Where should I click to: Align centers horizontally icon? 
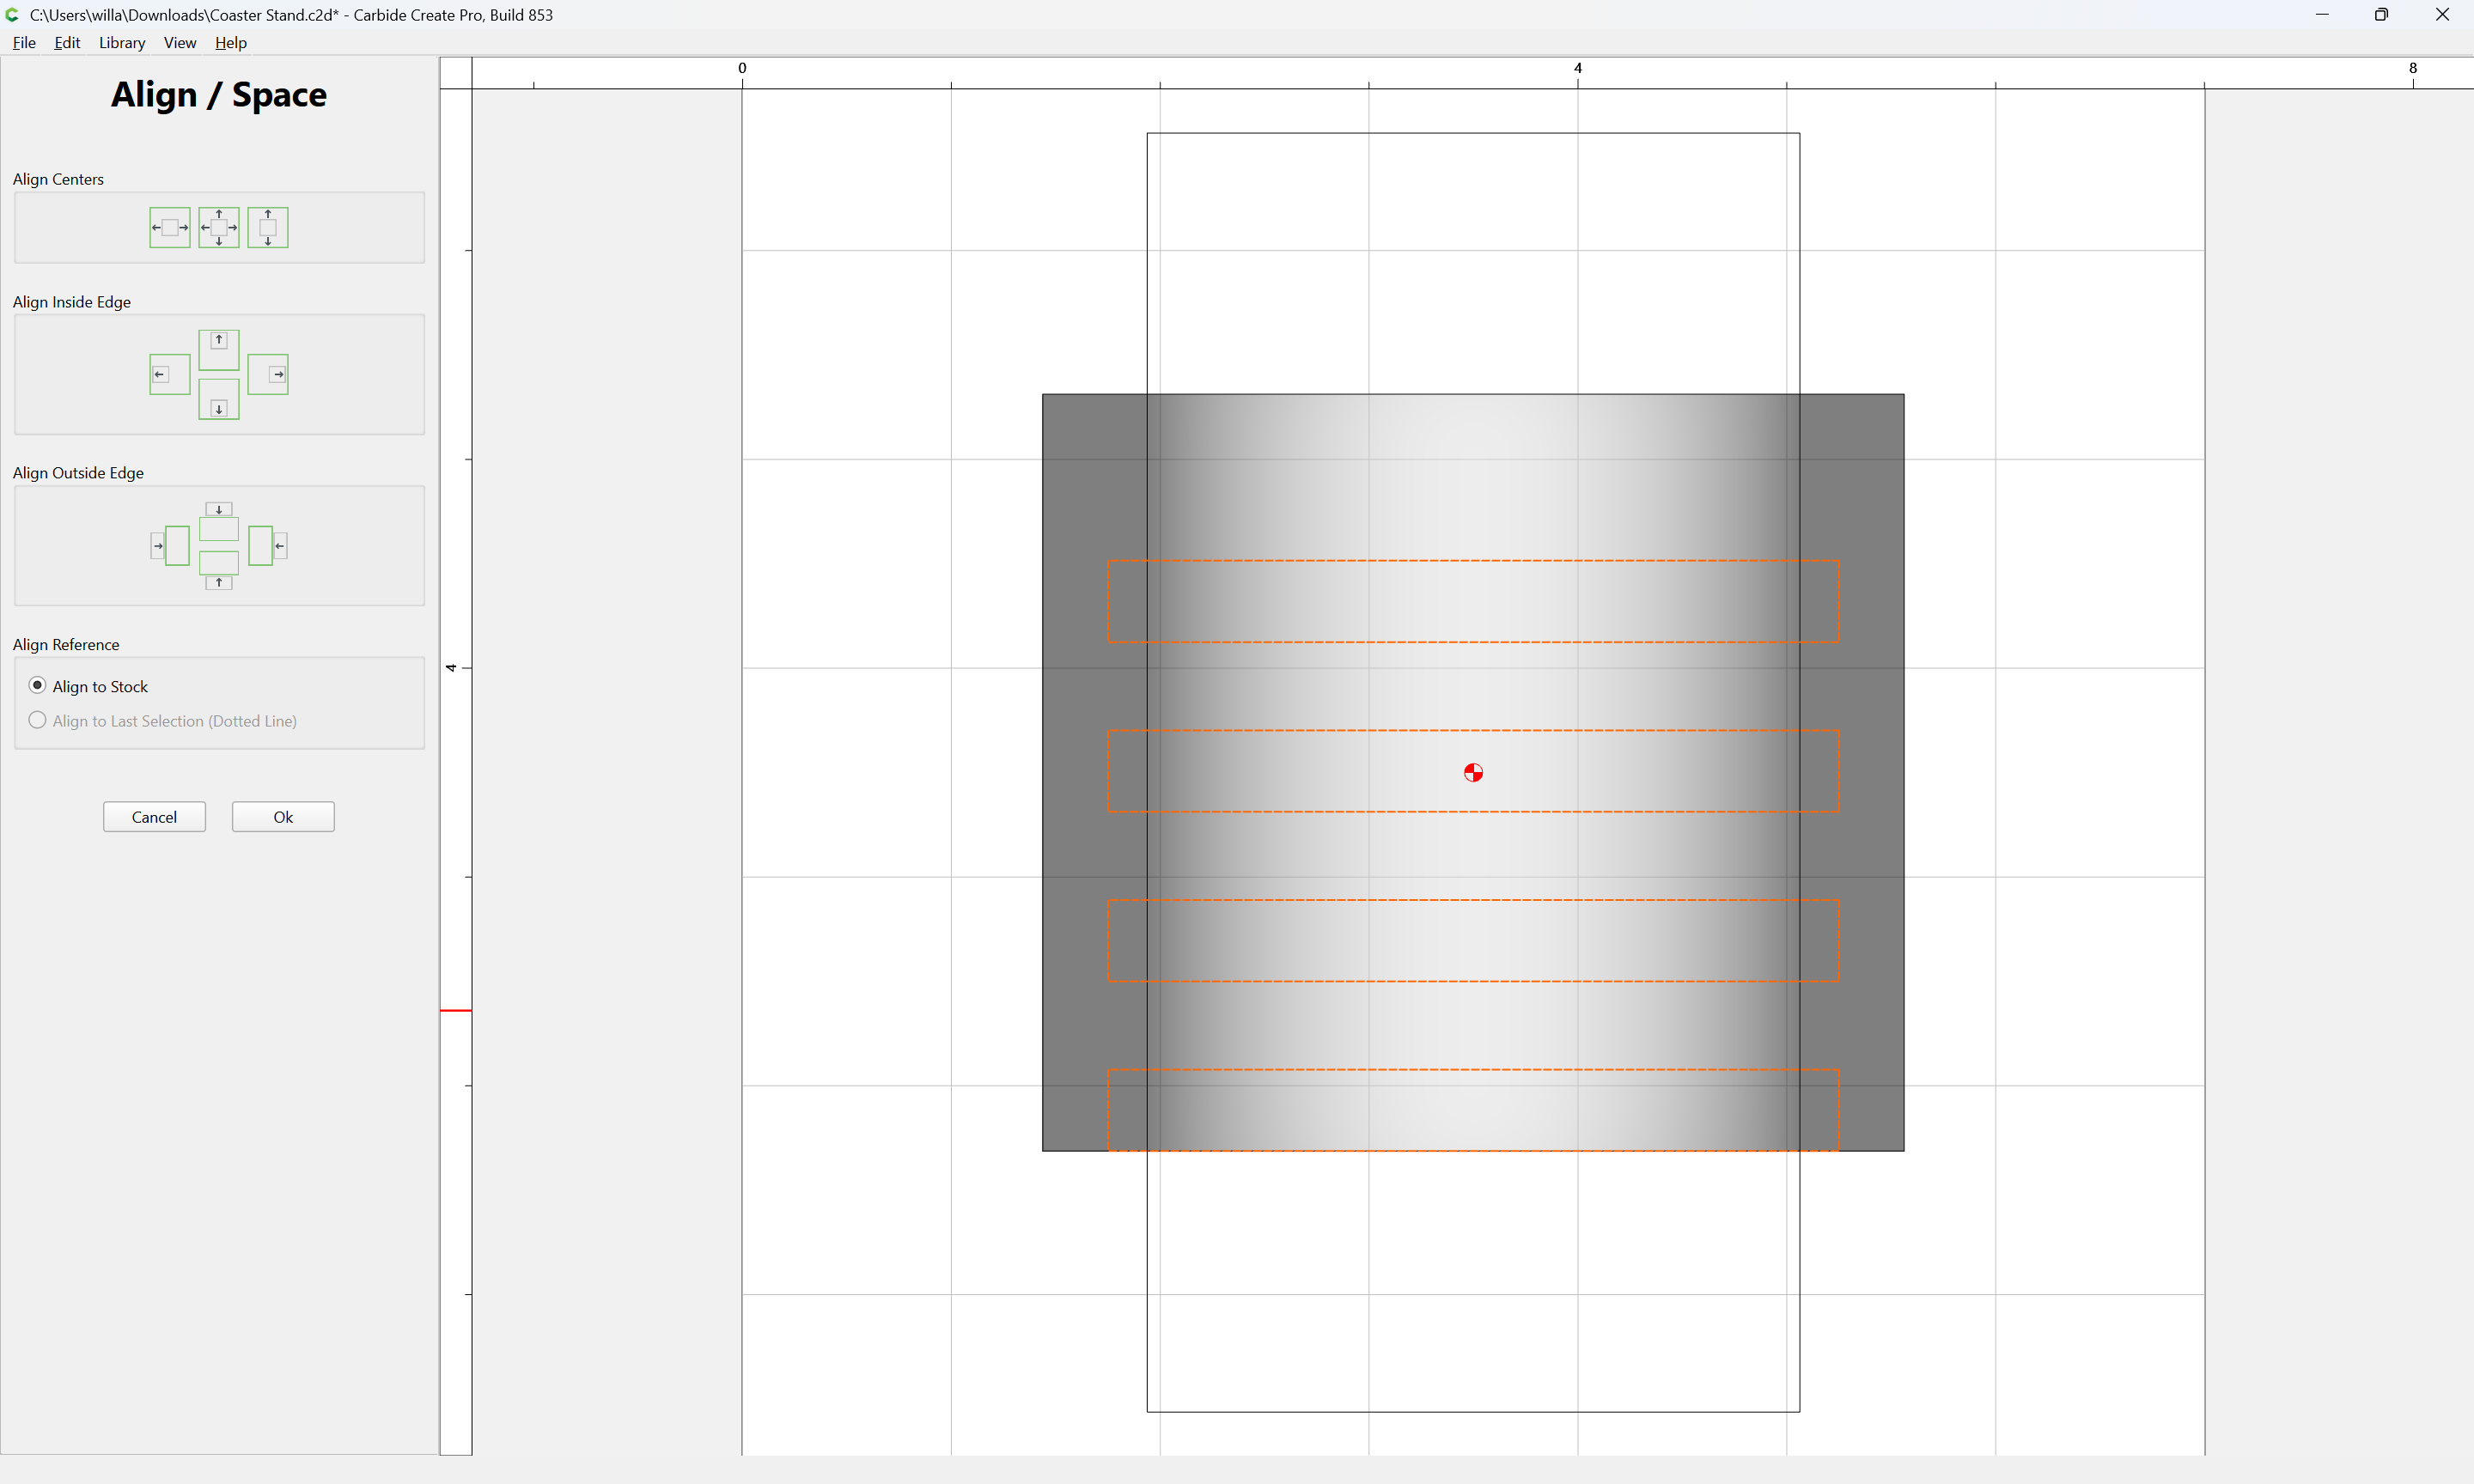(170, 228)
